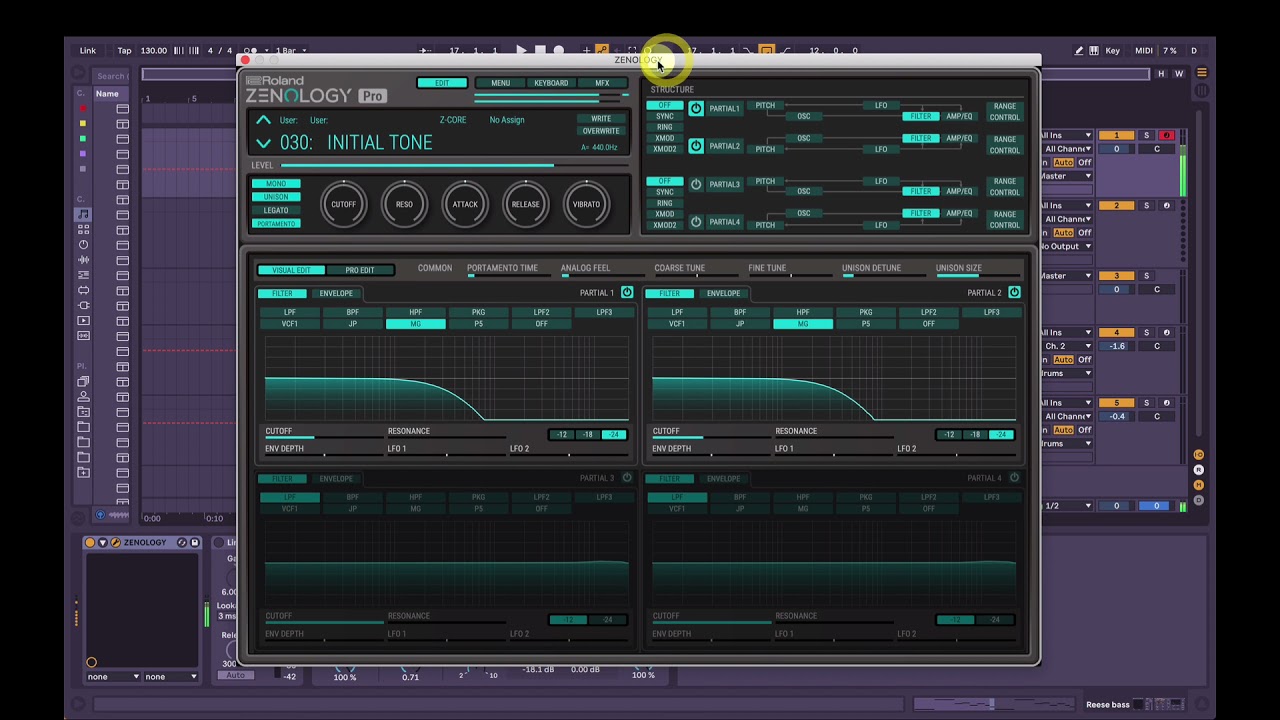Screen dimensions: 1280x720
Task: Toggle PORTAMENTO mode
Action: pyautogui.click(x=276, y=223)
